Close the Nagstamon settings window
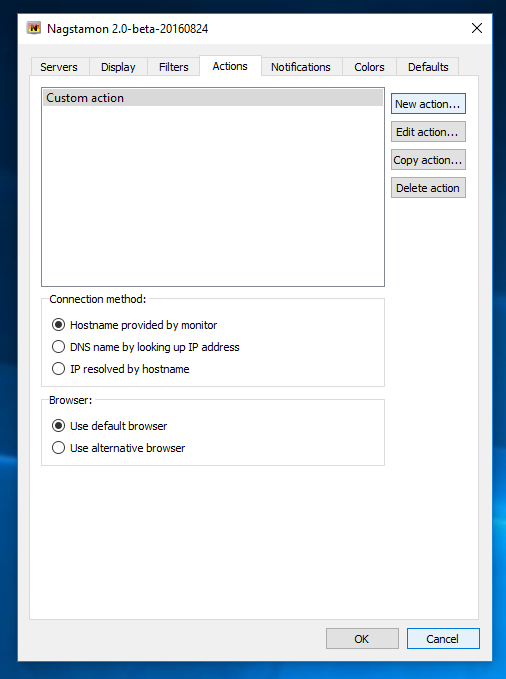 click(x=477, y=29)
